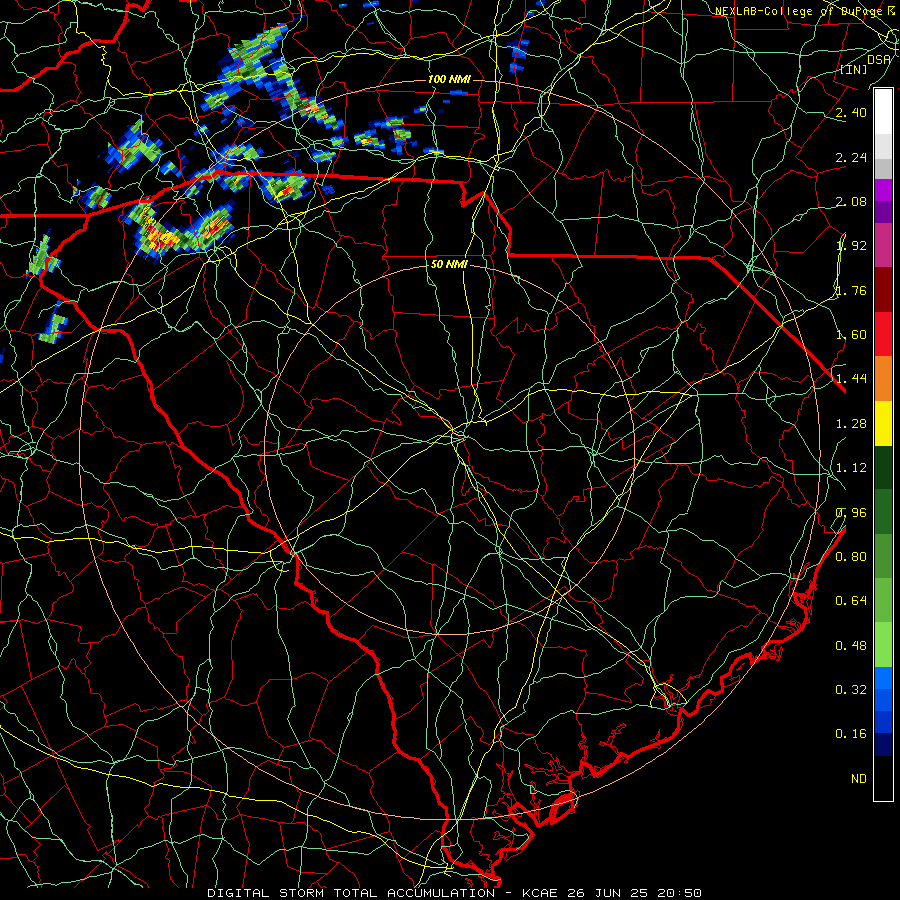900x900 pixels.
Task: Click the 2.40 legend value
Action: (851, 112)
